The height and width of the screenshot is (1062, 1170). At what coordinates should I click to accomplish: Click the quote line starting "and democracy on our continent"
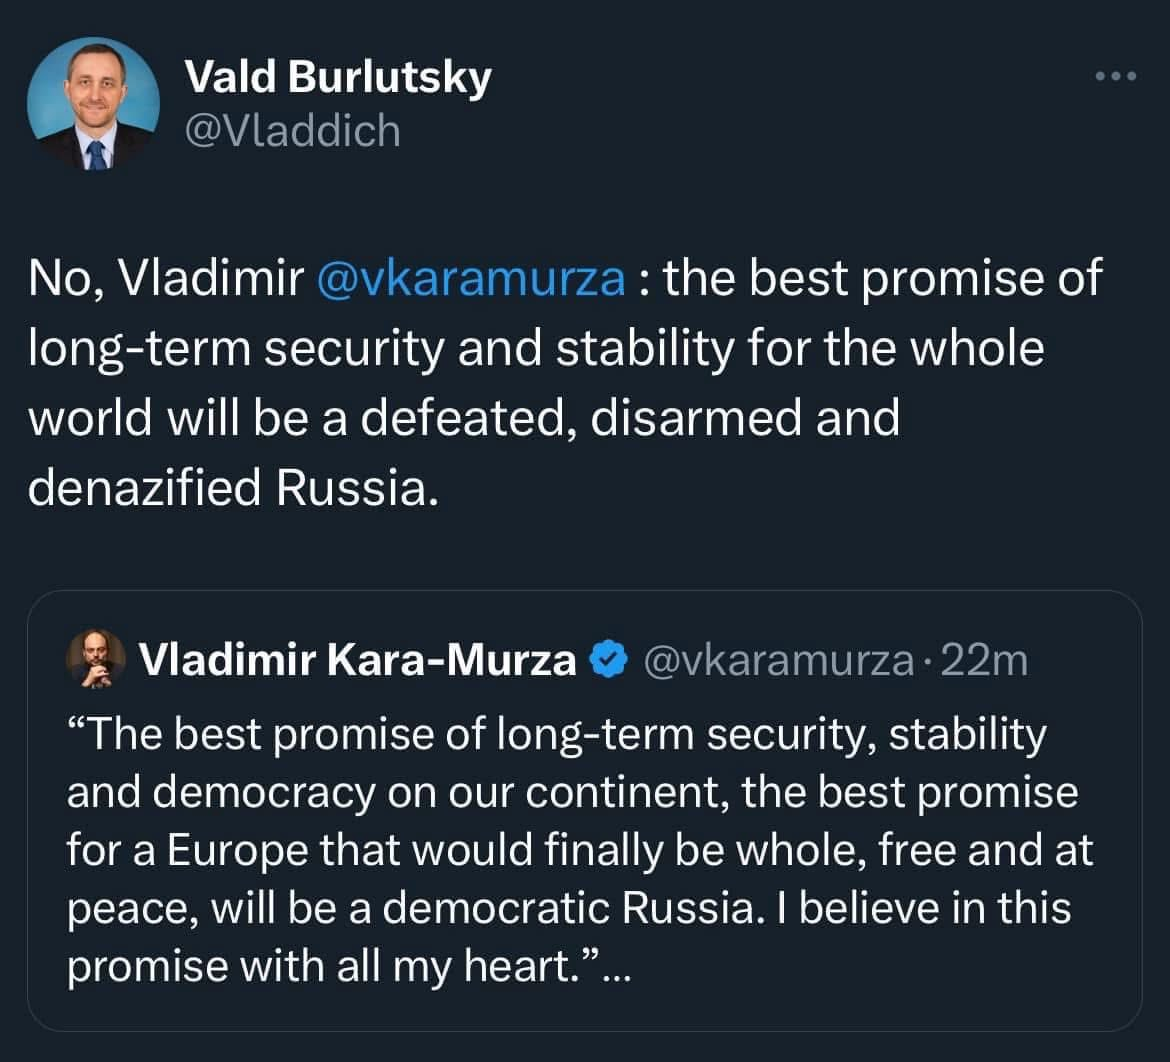(572, 793)
